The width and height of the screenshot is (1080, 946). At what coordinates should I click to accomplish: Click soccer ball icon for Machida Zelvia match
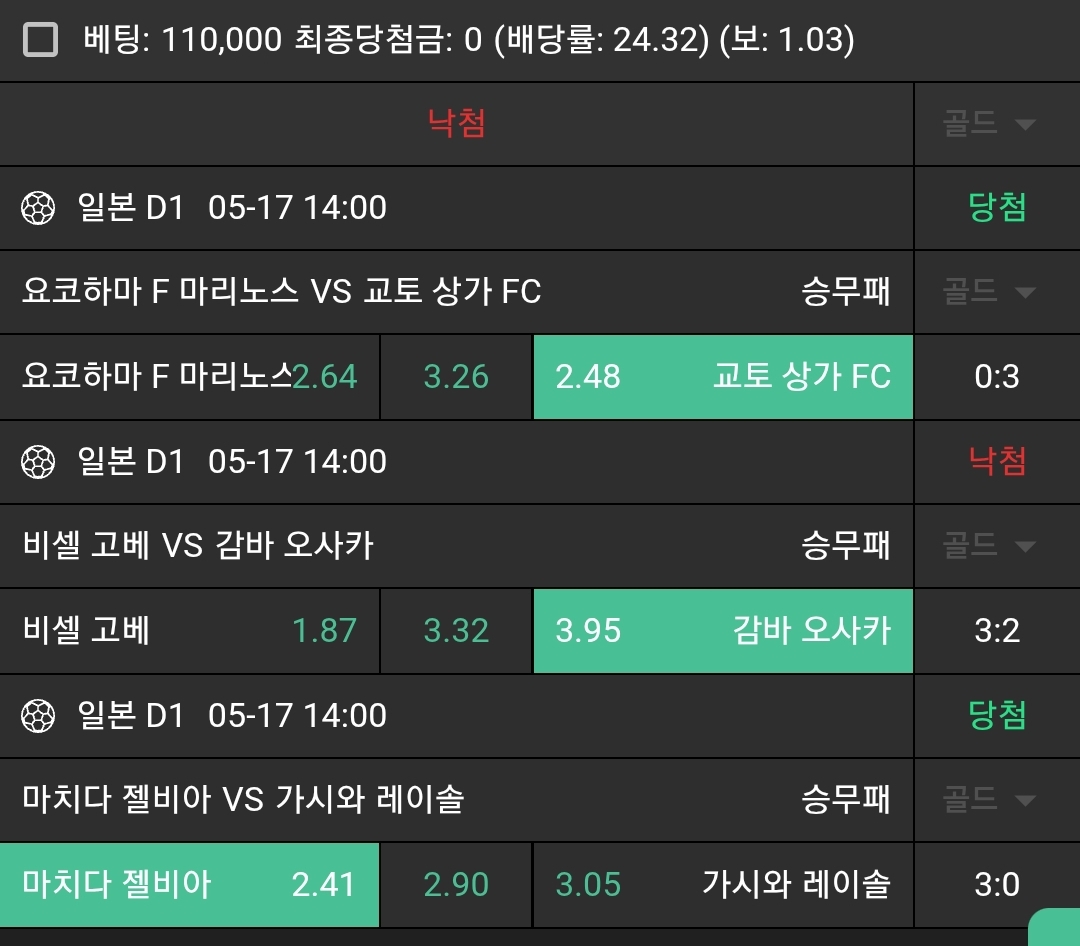point(38,716)
